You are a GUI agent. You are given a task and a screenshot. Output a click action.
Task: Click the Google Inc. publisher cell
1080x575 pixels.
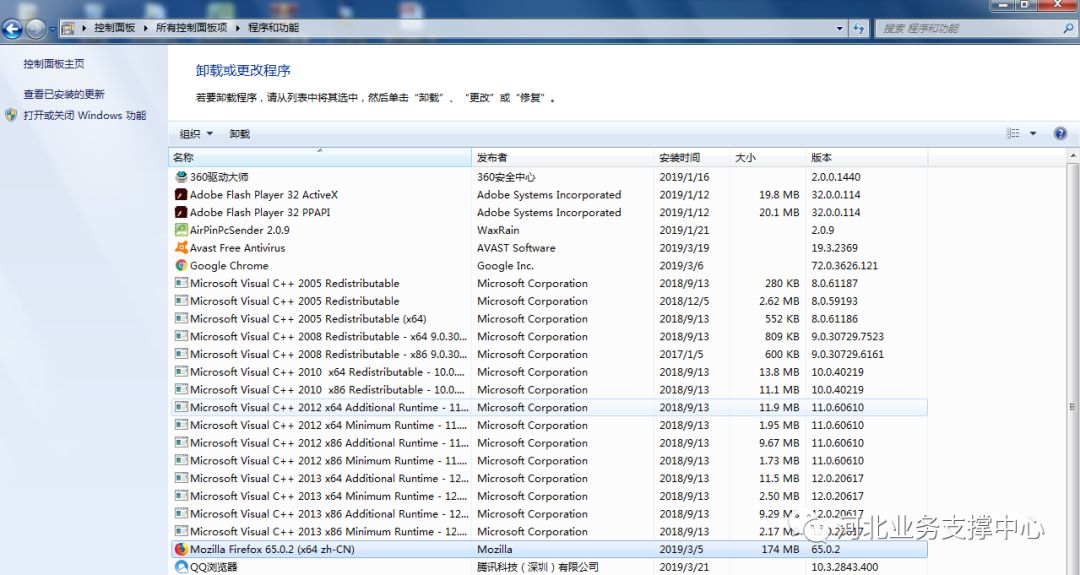pos(506,266)
